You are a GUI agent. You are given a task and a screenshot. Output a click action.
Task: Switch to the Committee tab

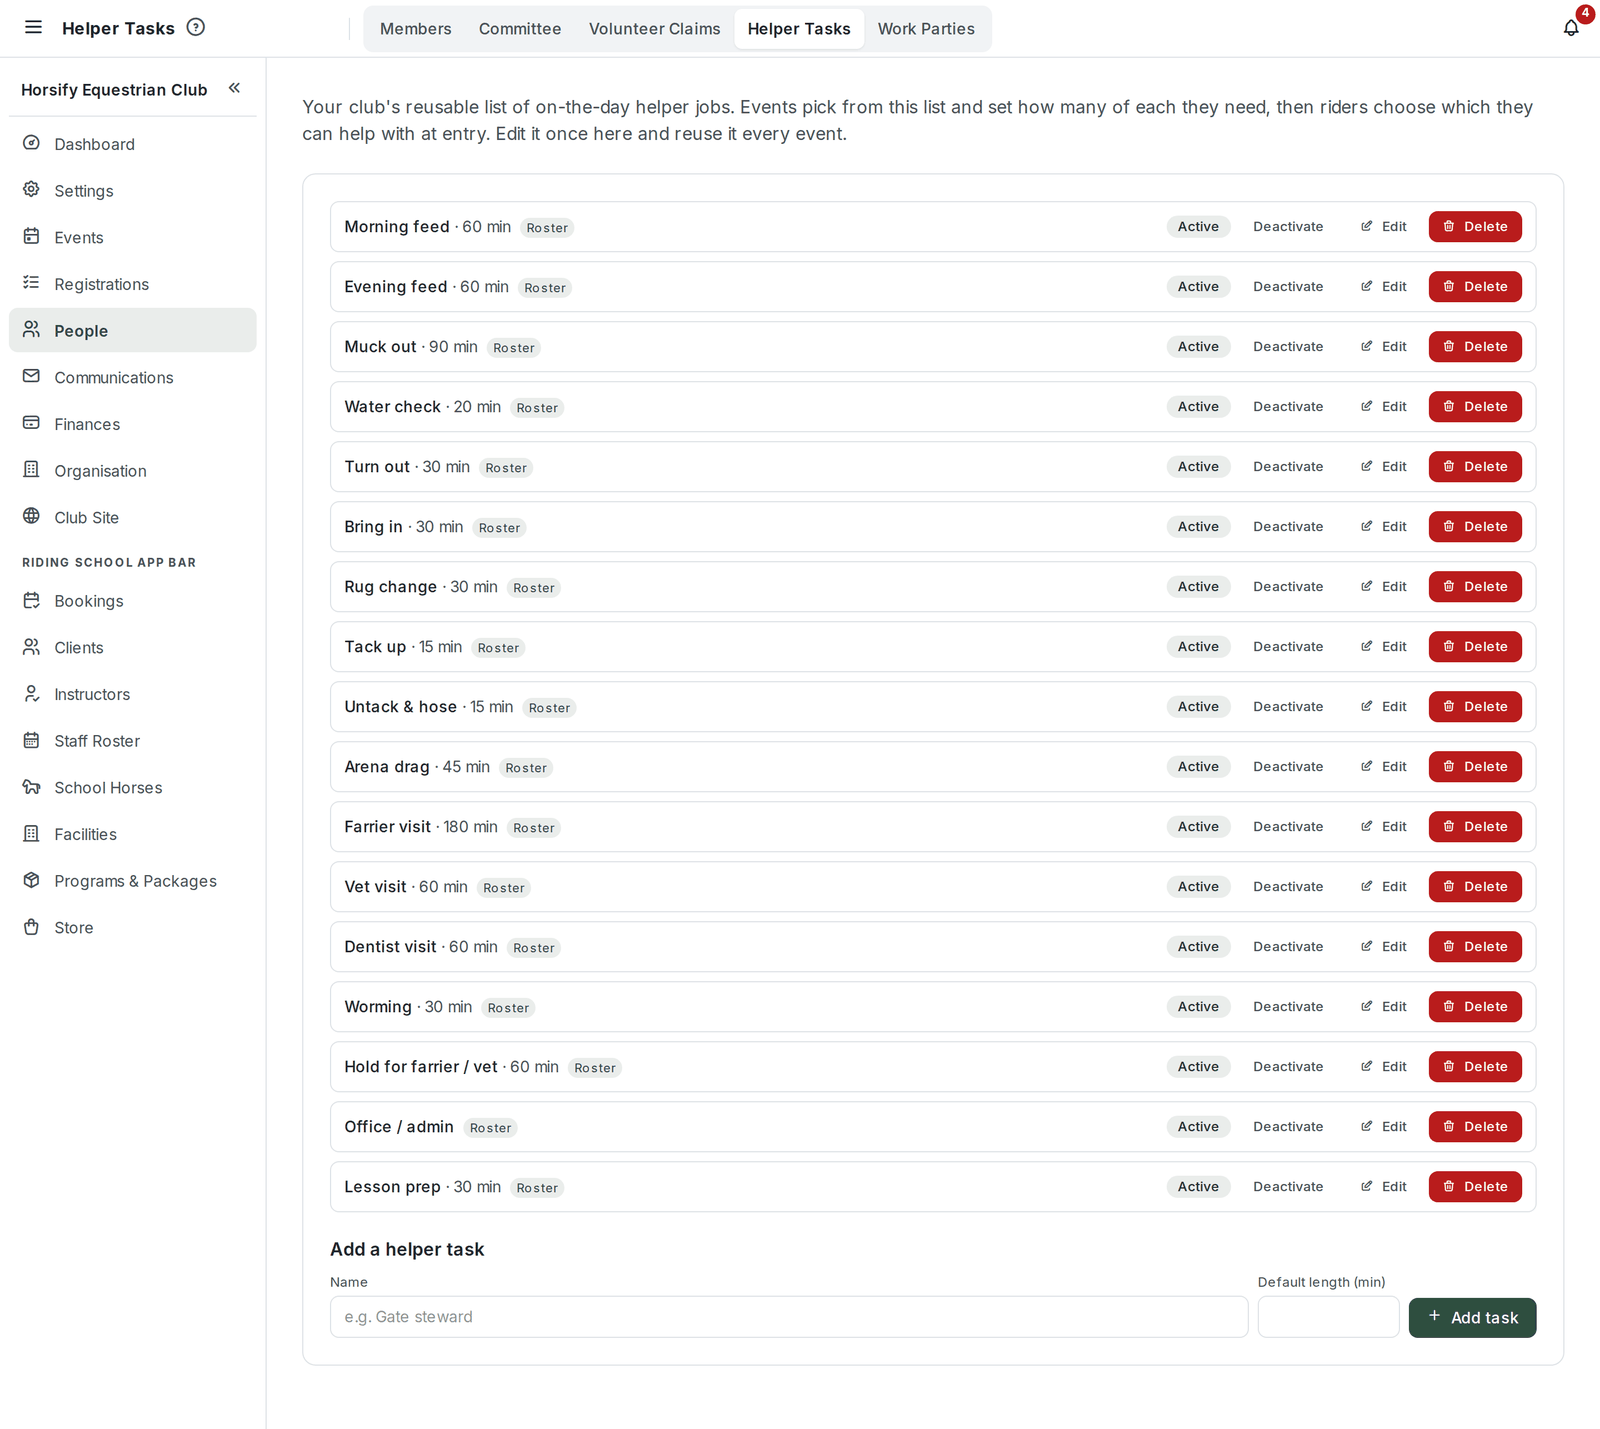pyautogui.click(x=520, y=29)
